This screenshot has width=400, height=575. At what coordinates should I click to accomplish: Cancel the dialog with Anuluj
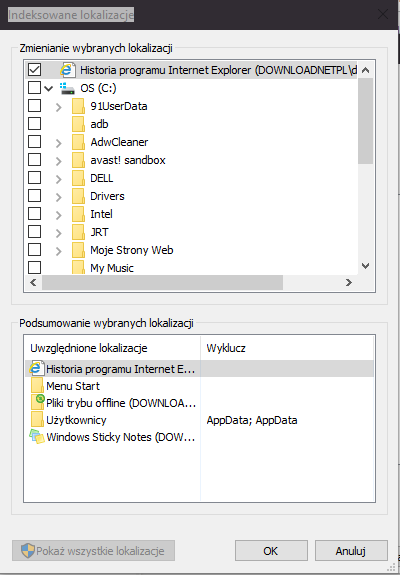[x=351, y=550]
